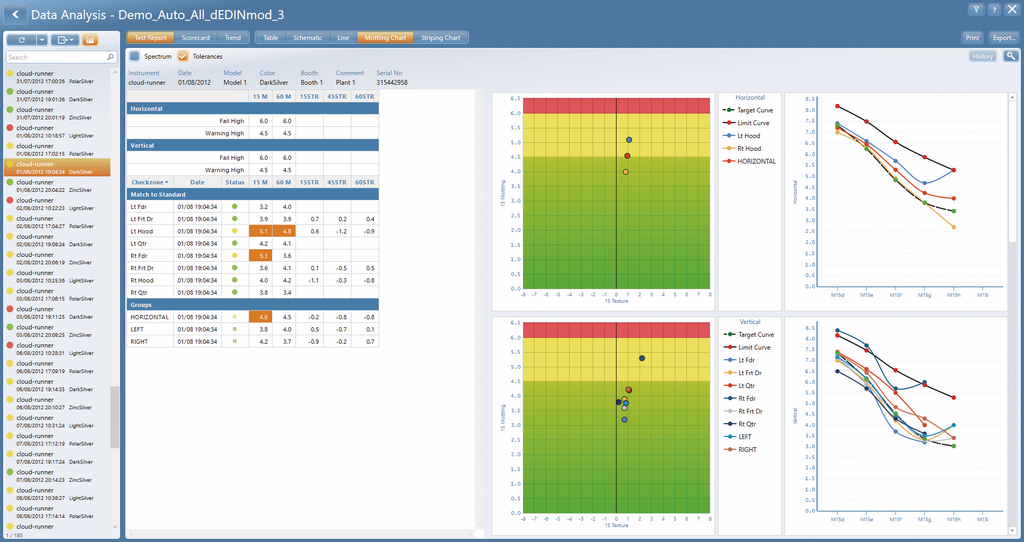Open the Trend tab
Viewport: 1024px width, 542px height.
[233, 38]
